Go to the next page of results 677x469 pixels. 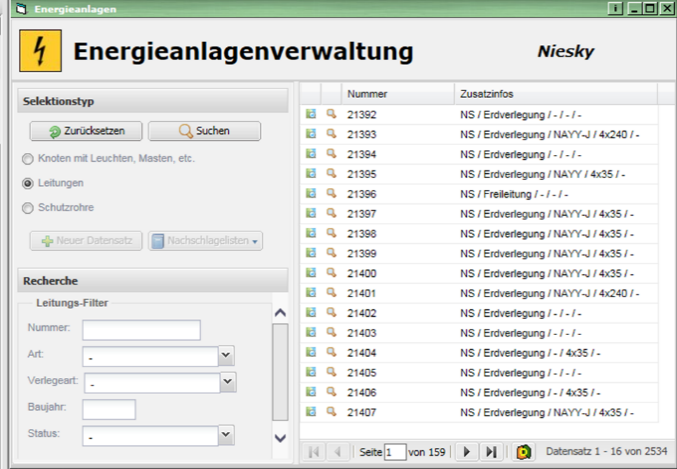coord(466,452)
